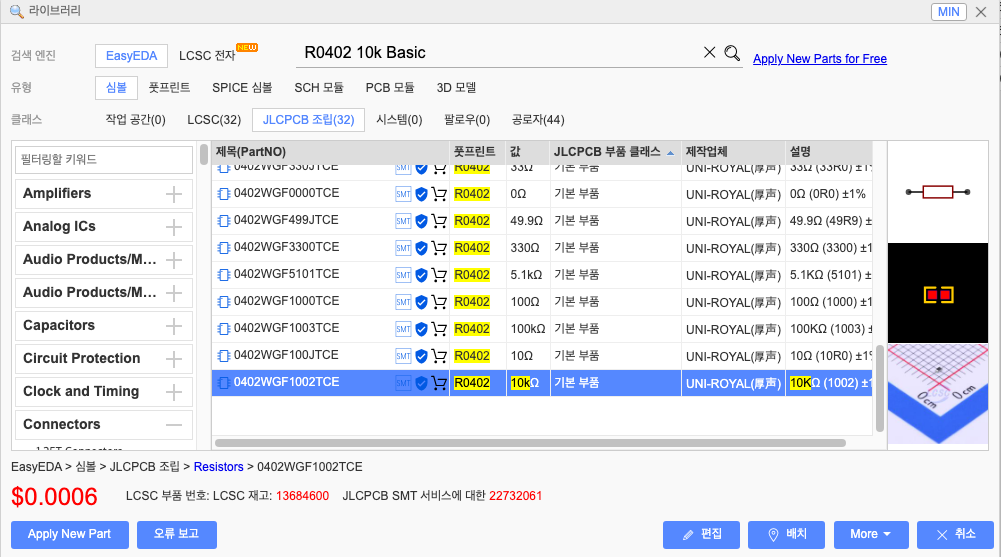The height and width of the screenshot is (557, 1001).
Task: Switch to SPICE 심볼 tab
Action: (x=242, y=87)
